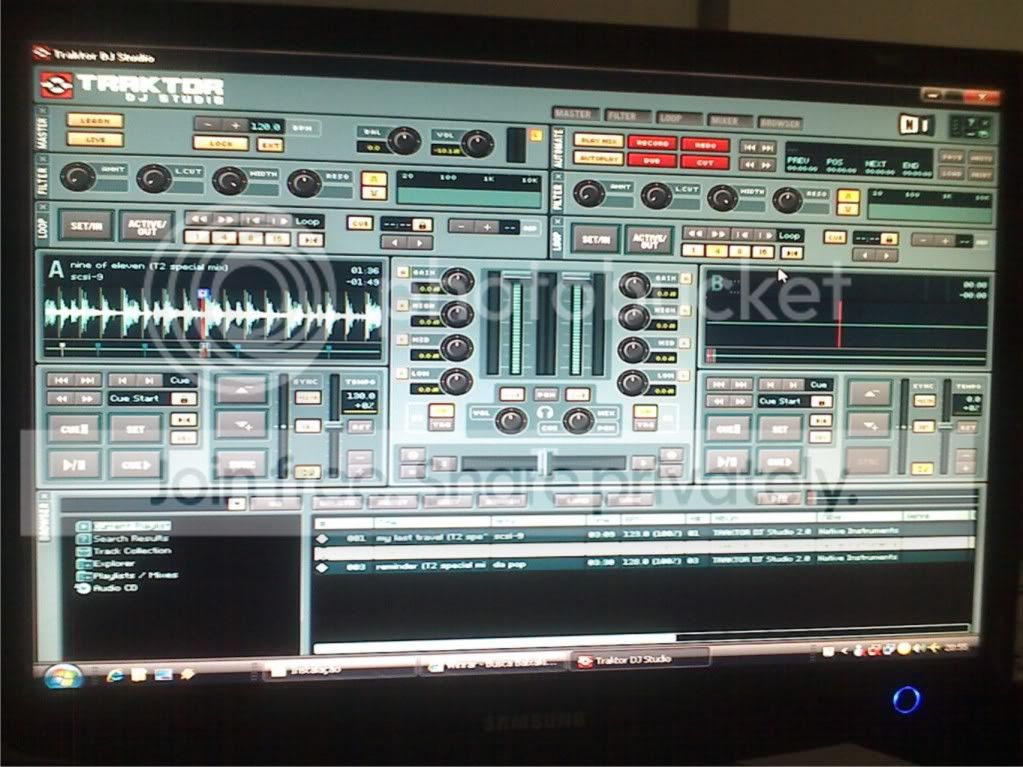Click the lock icon beside Cue Start
This screenshot has height=767, width=1023.
coord(184,399)
